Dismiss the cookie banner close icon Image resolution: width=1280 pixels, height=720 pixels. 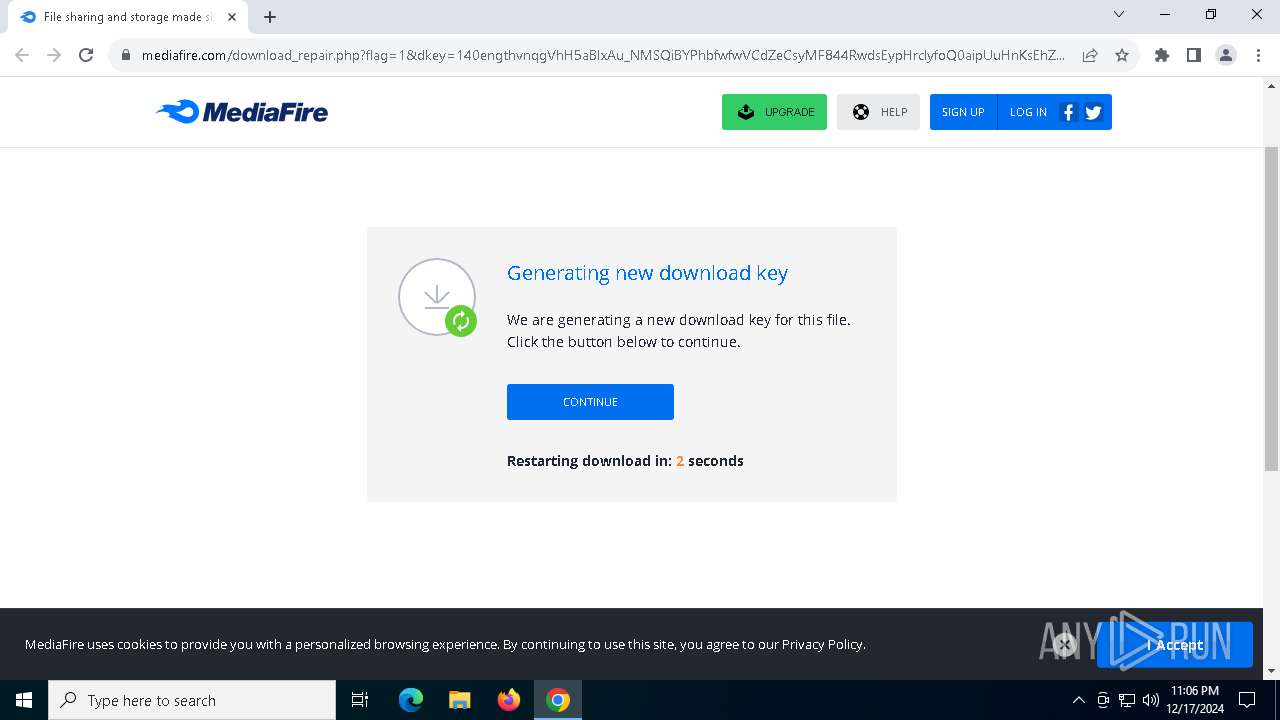point(1065,645)
